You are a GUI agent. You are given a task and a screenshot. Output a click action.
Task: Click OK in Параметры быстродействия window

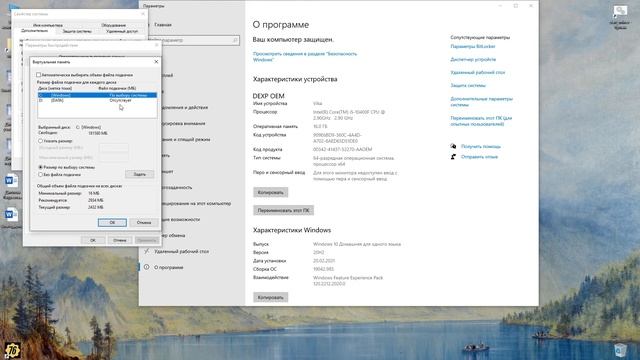[x=93, y=240]
